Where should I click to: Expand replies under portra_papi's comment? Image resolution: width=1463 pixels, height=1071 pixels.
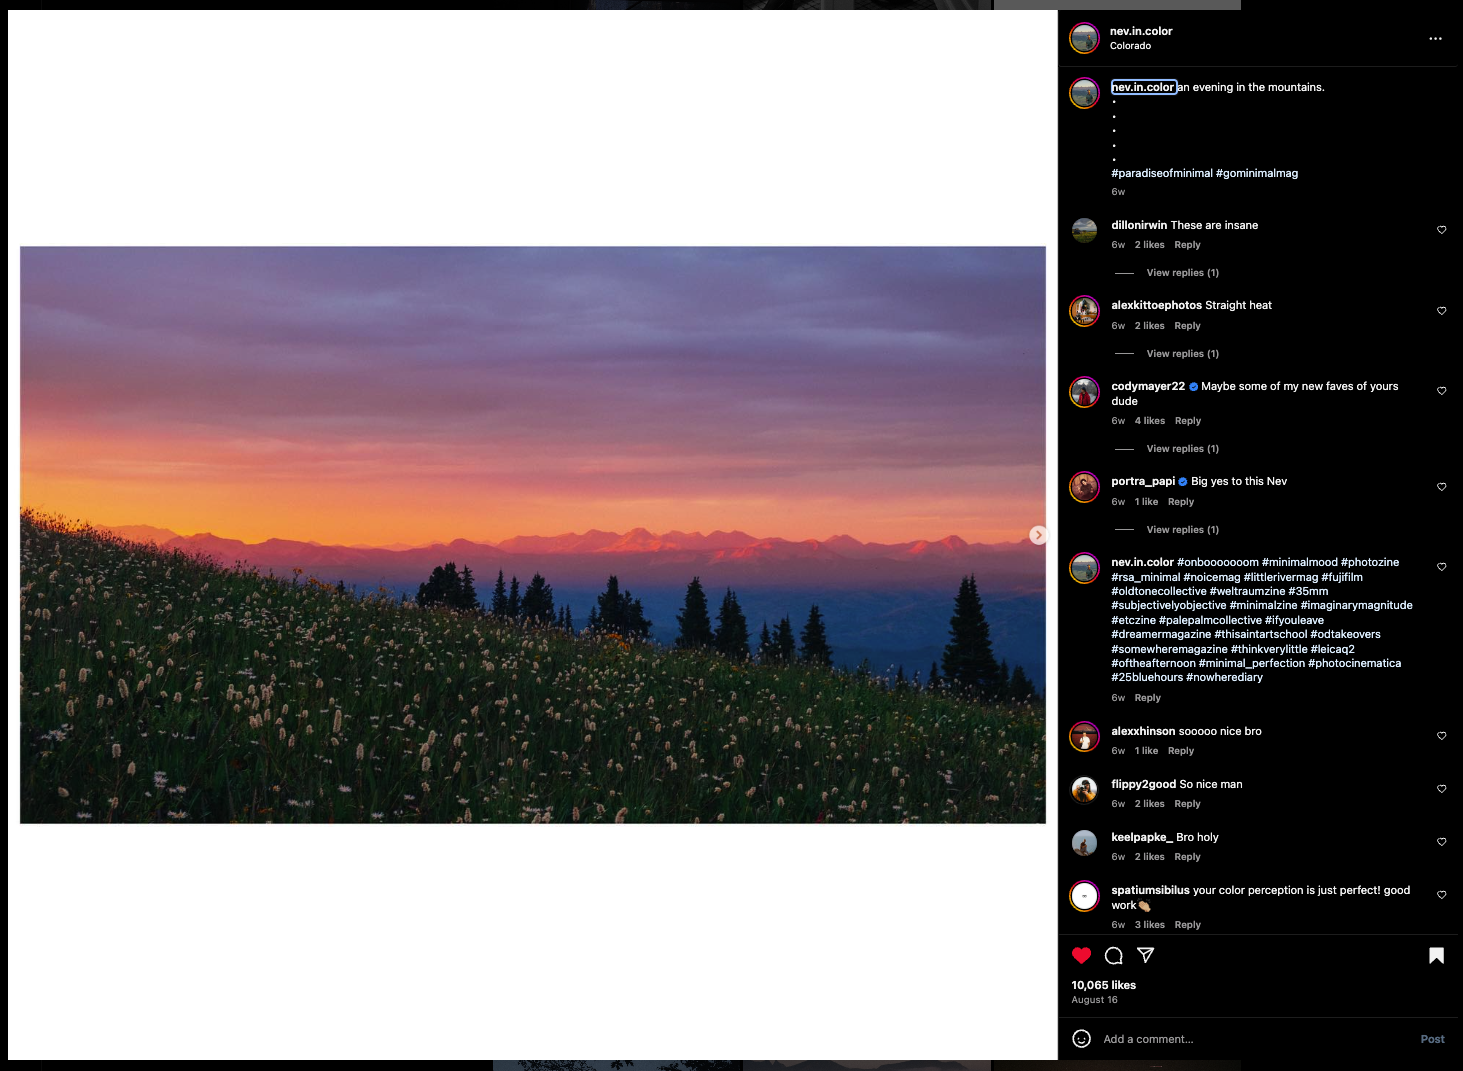[1182, 530]
